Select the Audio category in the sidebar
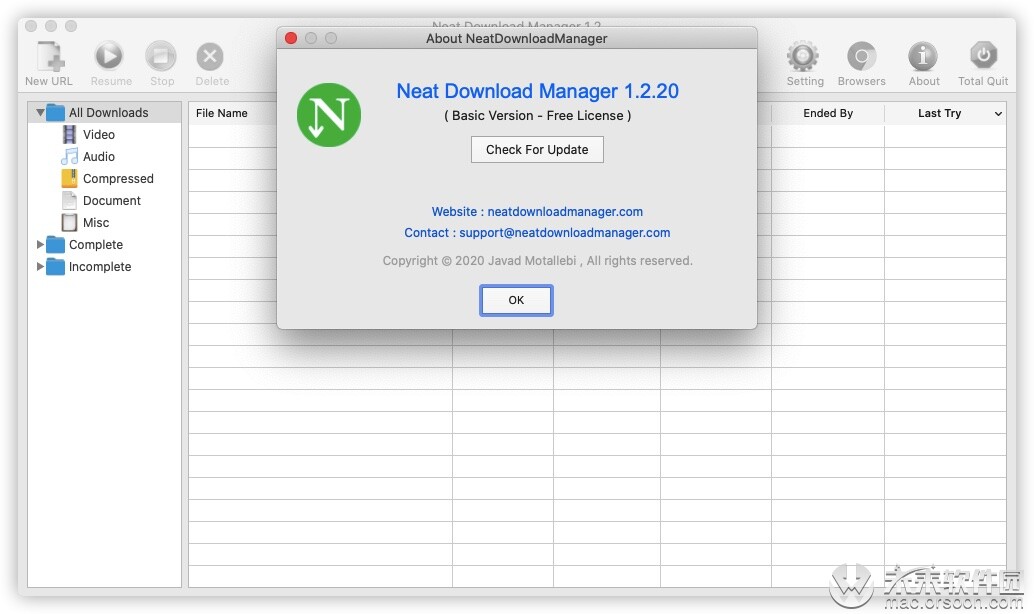 tap(99, 156)
